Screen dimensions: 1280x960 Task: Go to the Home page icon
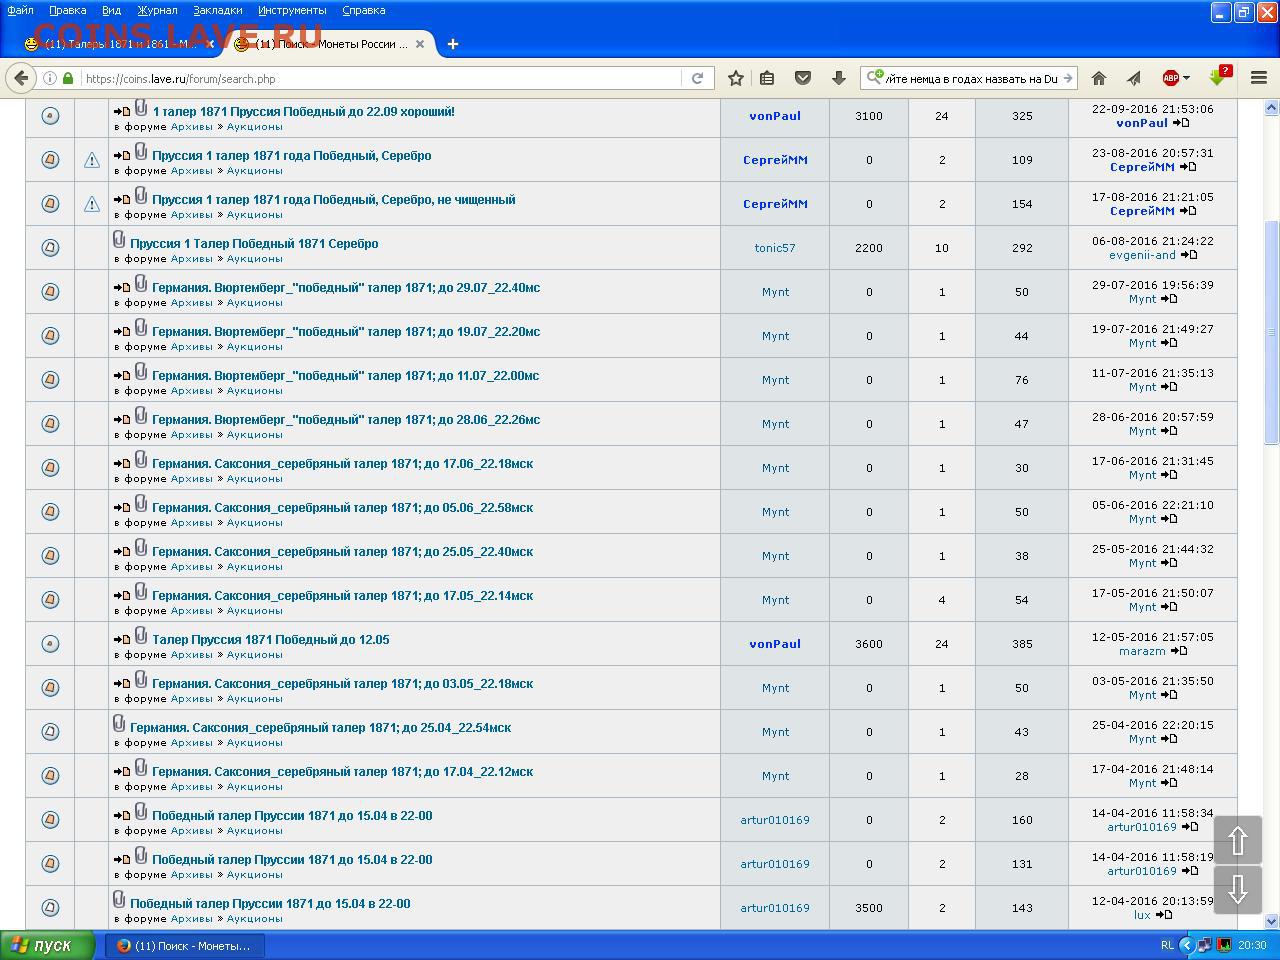(1098, 78)
